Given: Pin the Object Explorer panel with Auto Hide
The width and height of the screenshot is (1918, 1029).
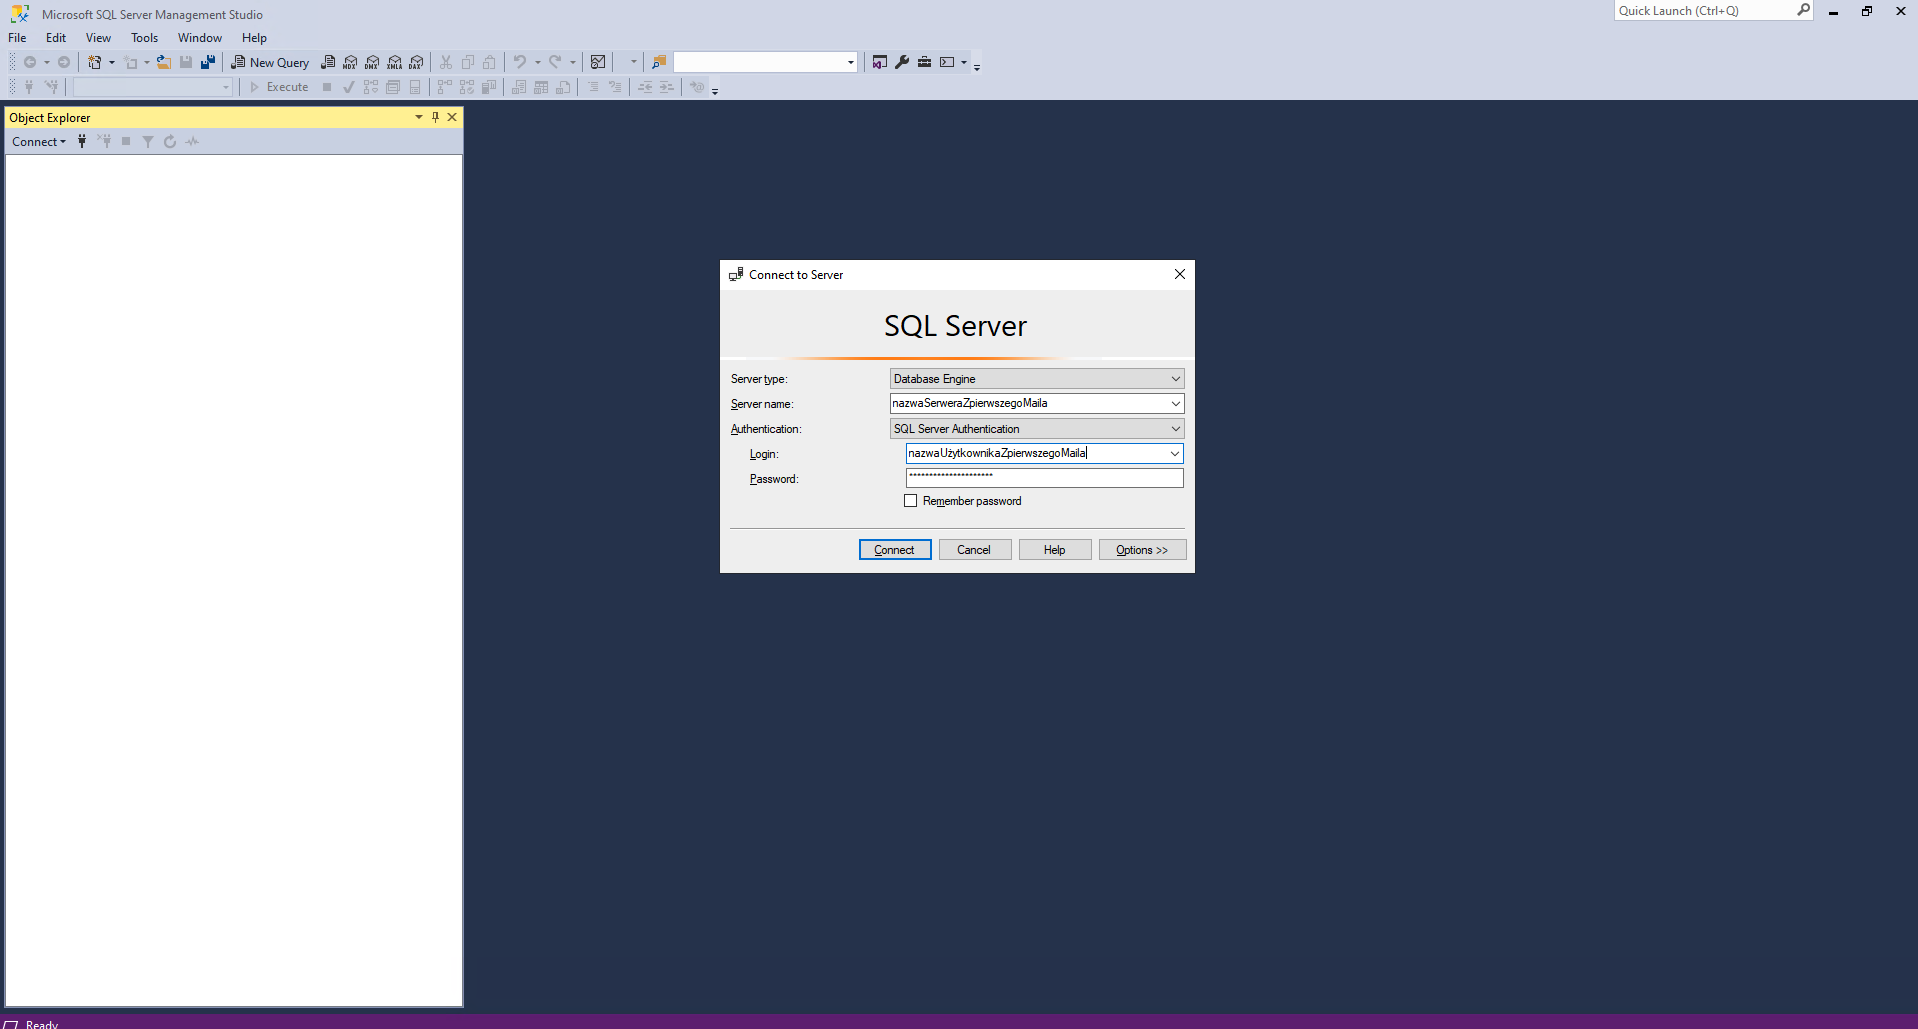Looking at the screenshot, I should pos(435,117).
